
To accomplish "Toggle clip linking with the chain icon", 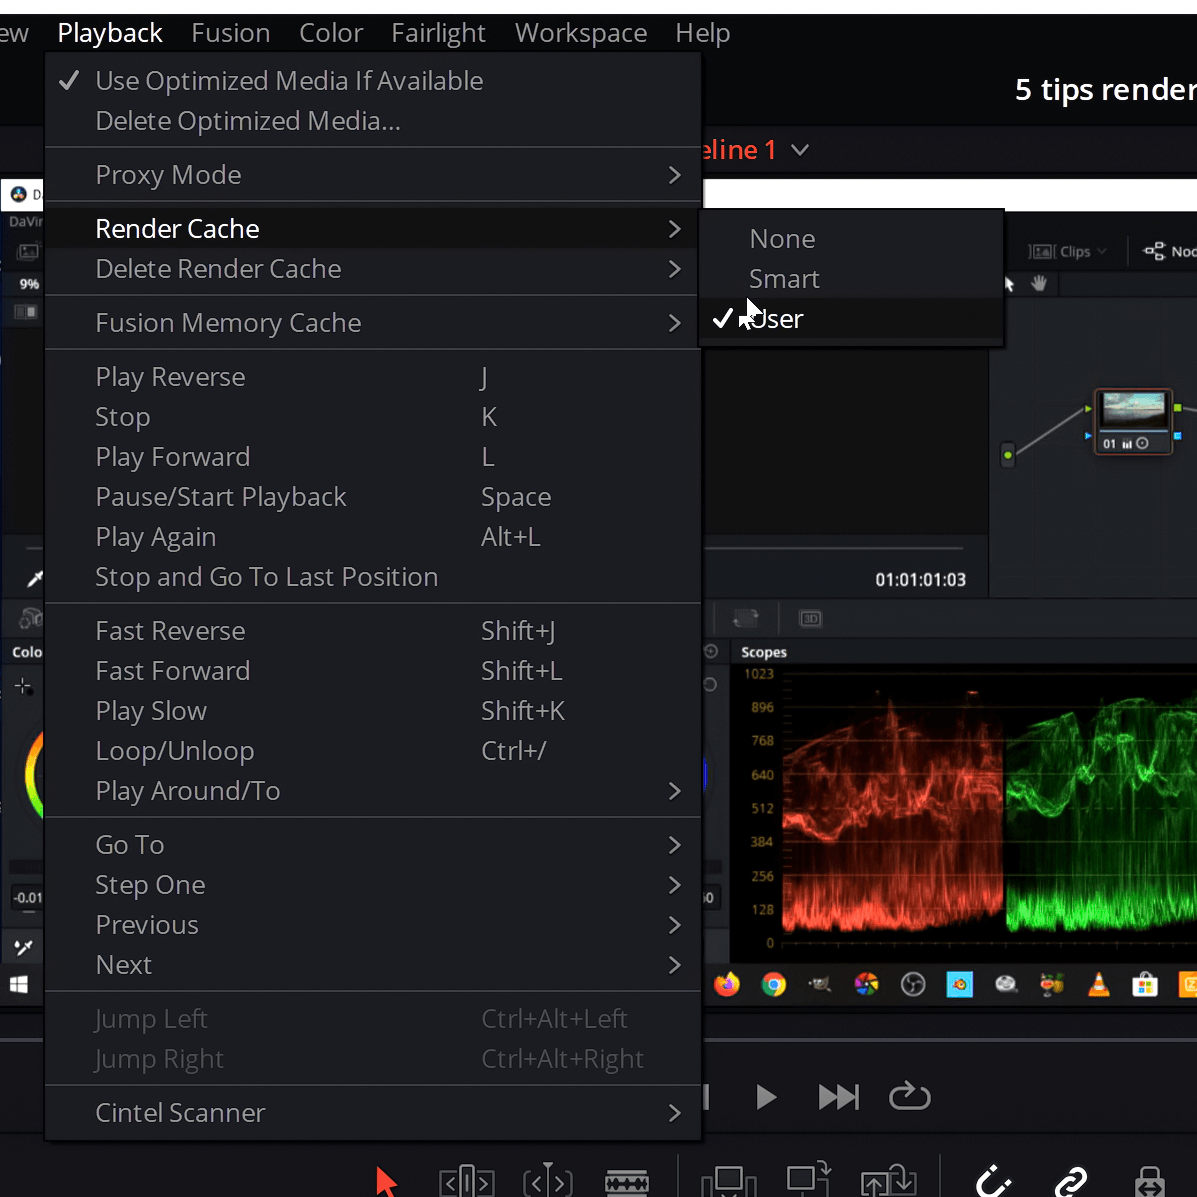I will (x=1071, y=1182).
